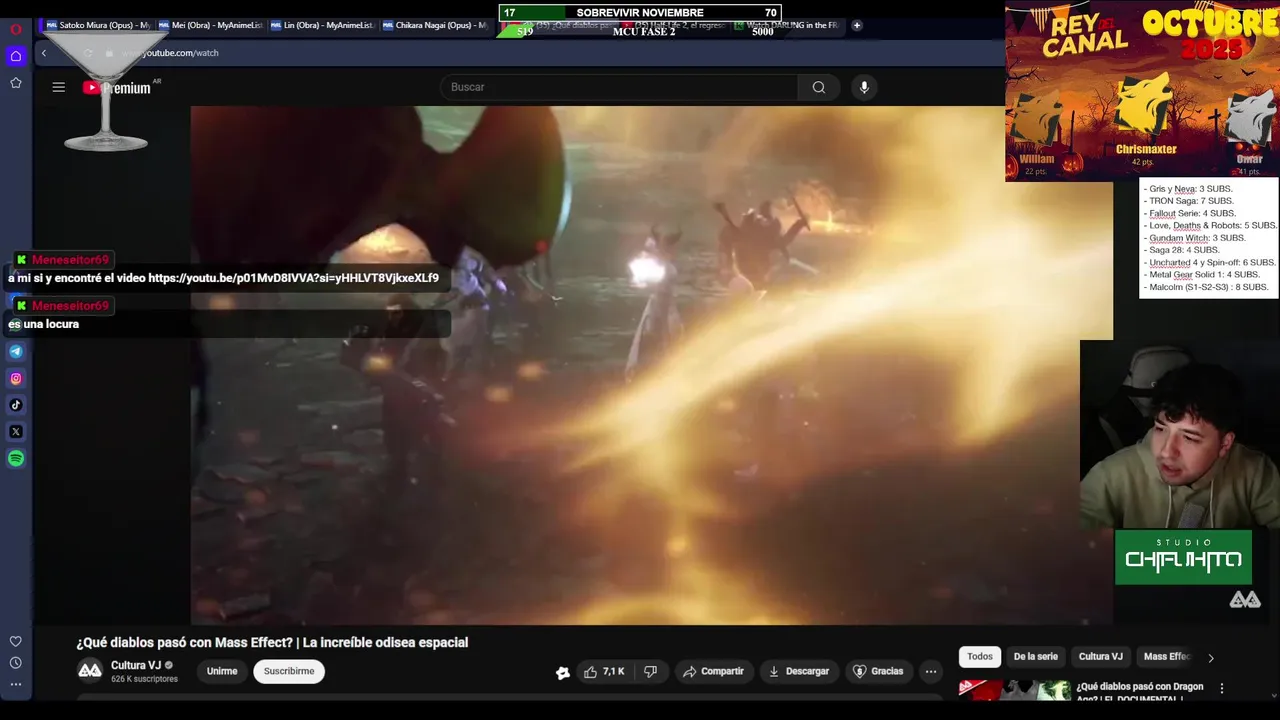Screen dimensions: 1280x720
Task: Click the 626 K suscriptores text
Action: pos(144,680)
